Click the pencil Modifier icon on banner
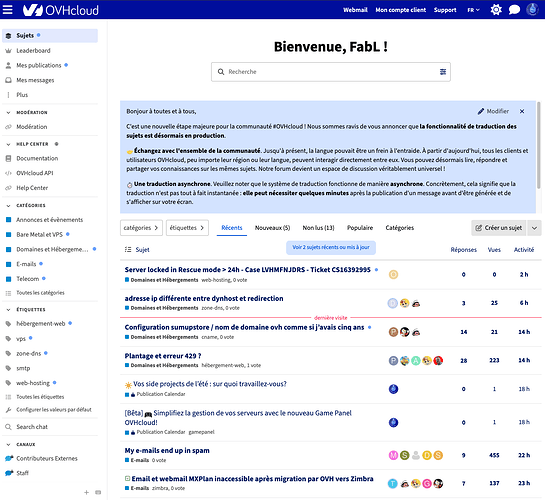Screen dimensions: 545x500 click(x=493, y=111)
